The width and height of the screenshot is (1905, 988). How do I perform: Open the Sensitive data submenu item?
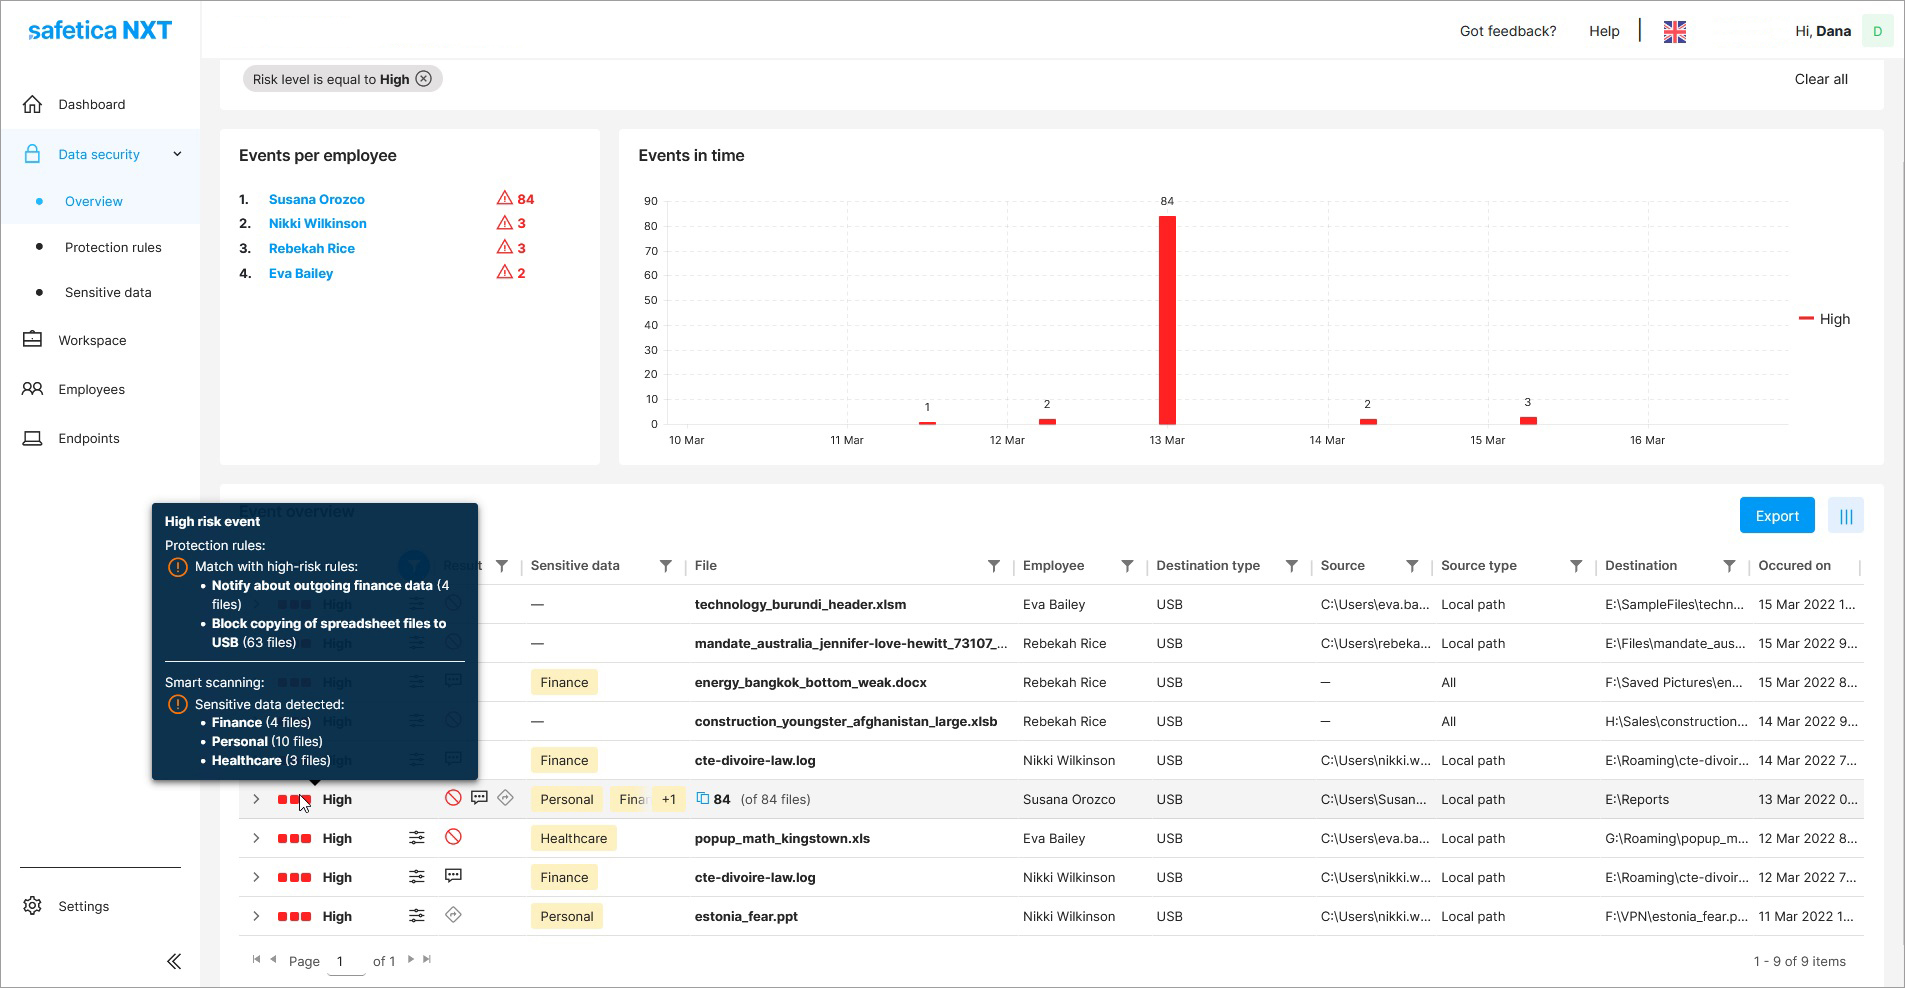coord(108,292)
